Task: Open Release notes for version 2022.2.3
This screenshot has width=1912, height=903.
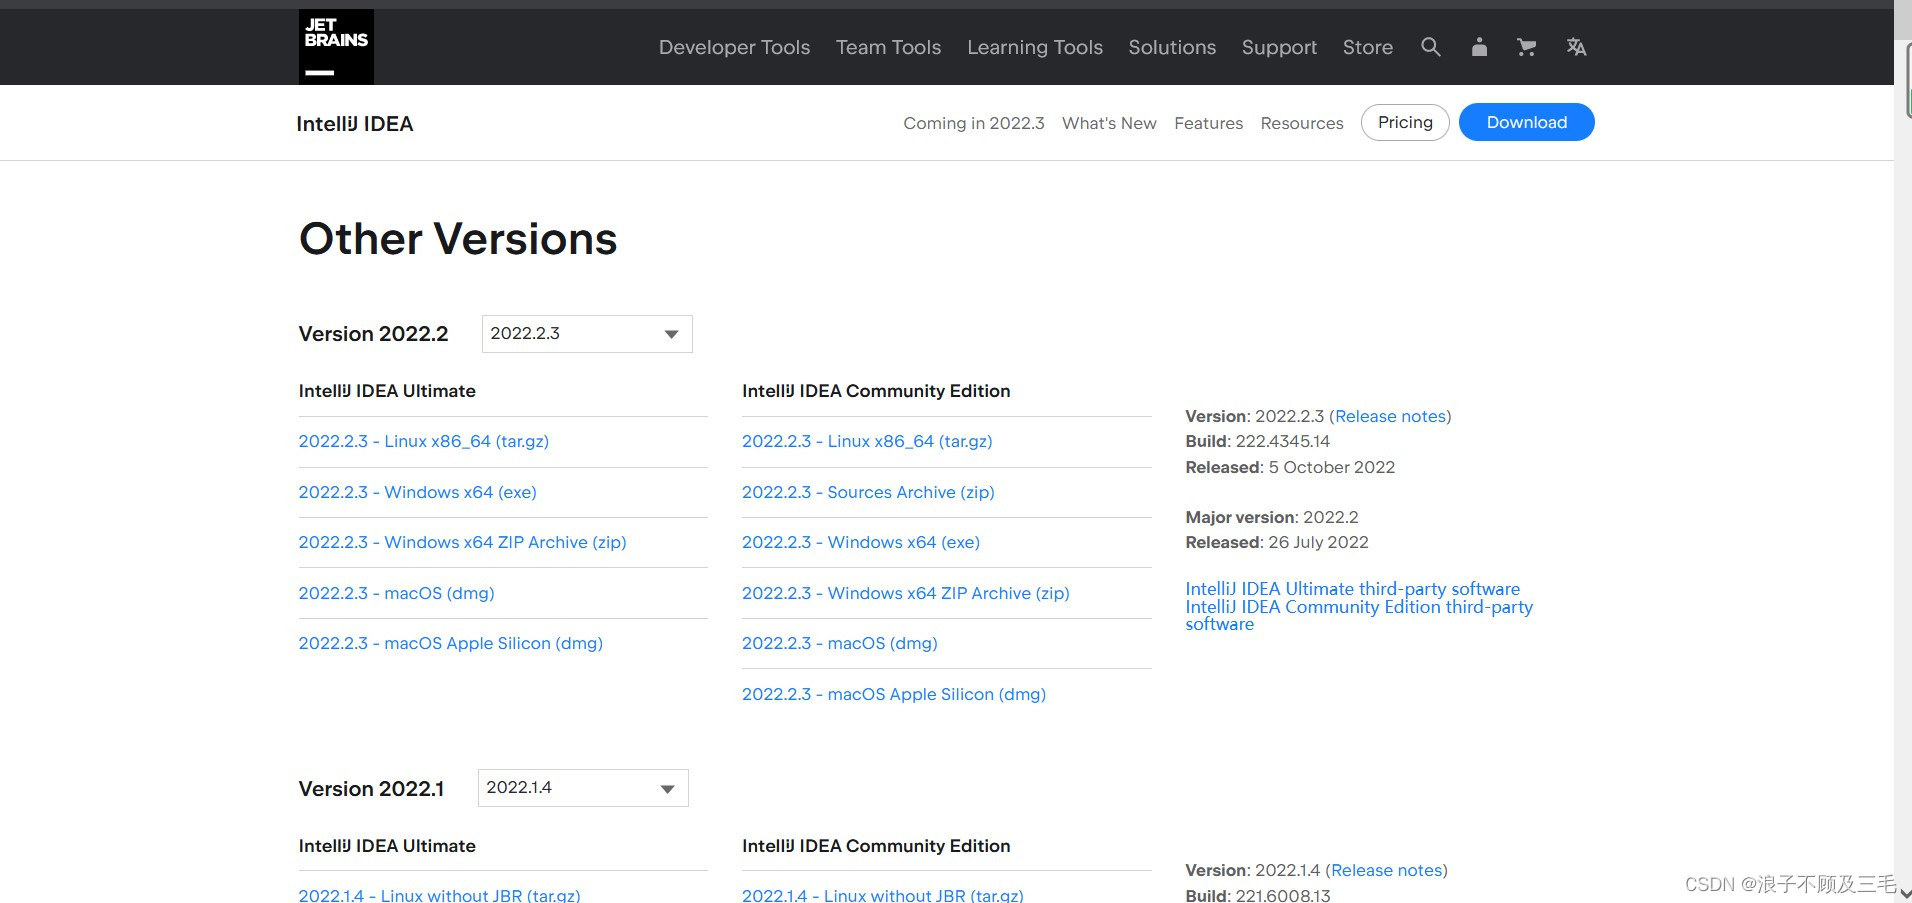Action: [1390, 416]
